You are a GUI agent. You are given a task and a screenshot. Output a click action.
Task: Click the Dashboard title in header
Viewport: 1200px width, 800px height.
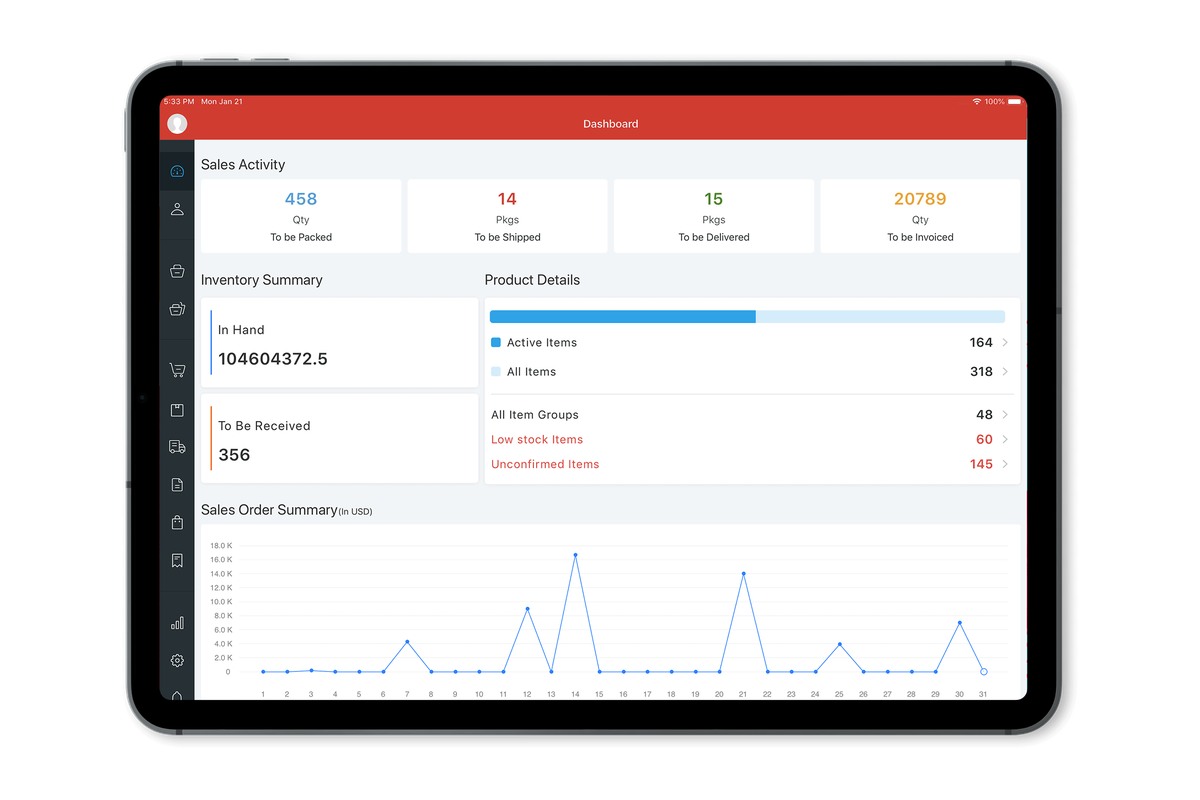point(610,124)
